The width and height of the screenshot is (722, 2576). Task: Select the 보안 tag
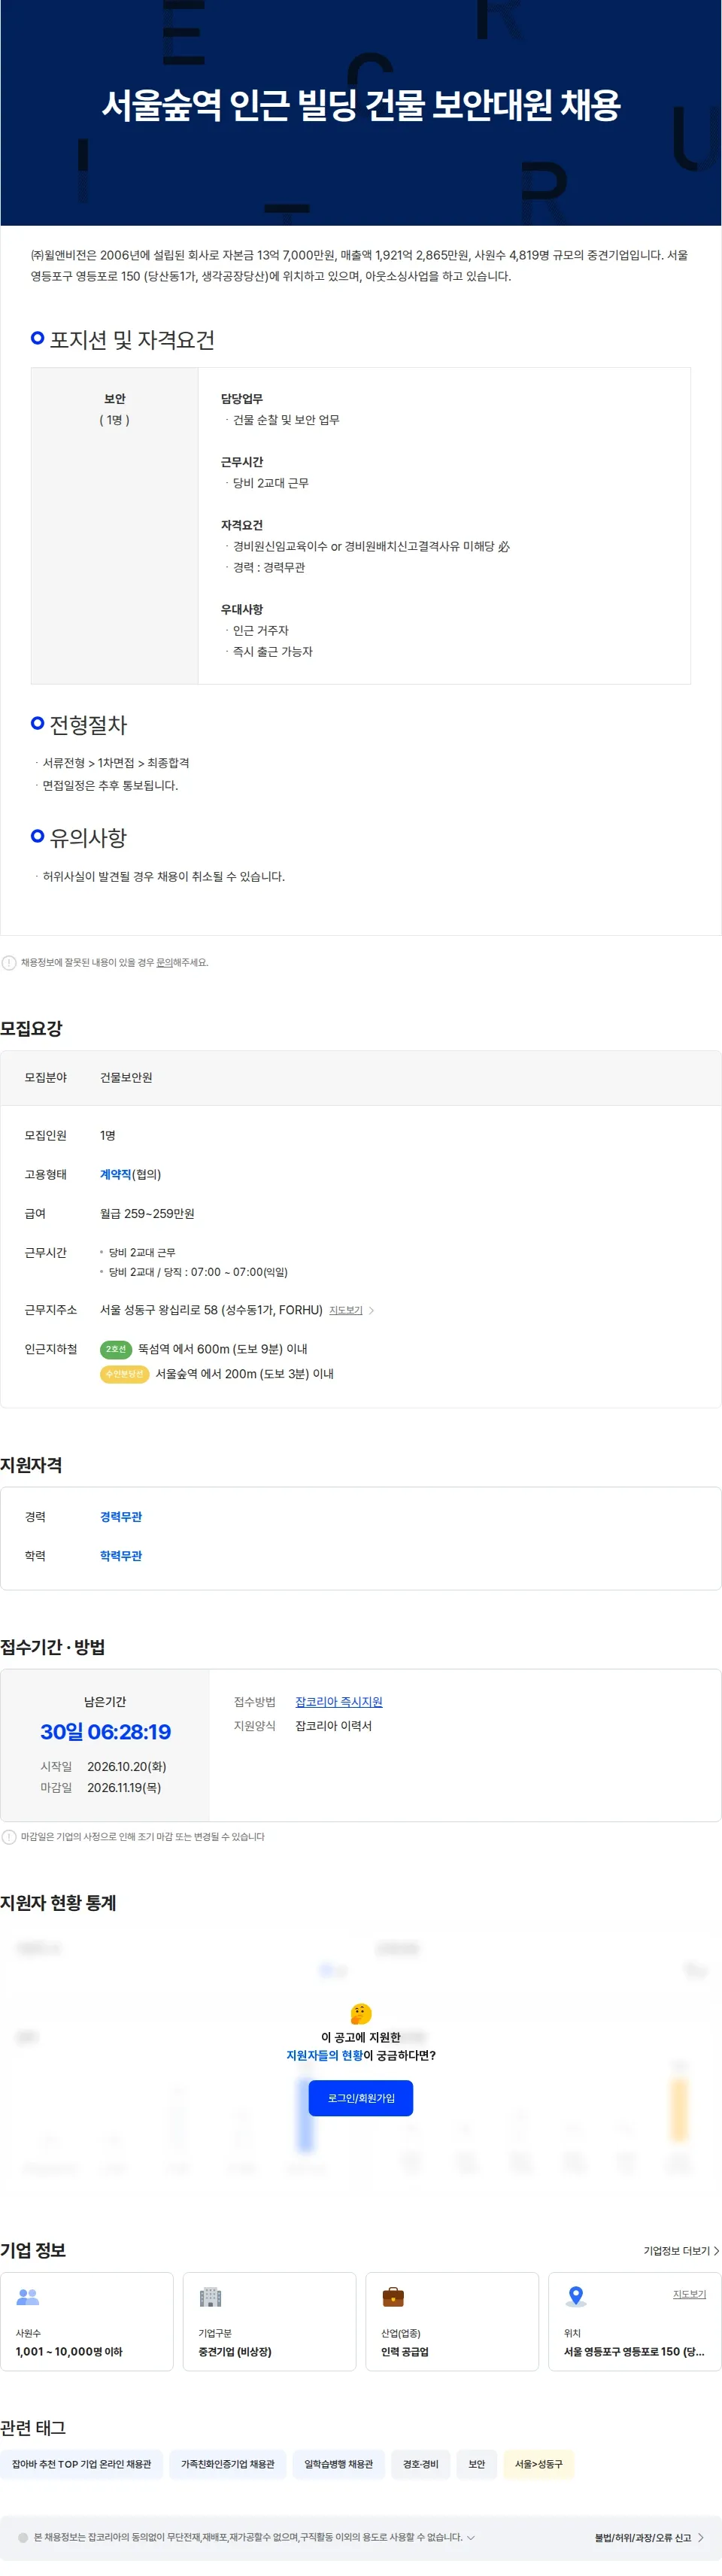tap(477, 2464)
